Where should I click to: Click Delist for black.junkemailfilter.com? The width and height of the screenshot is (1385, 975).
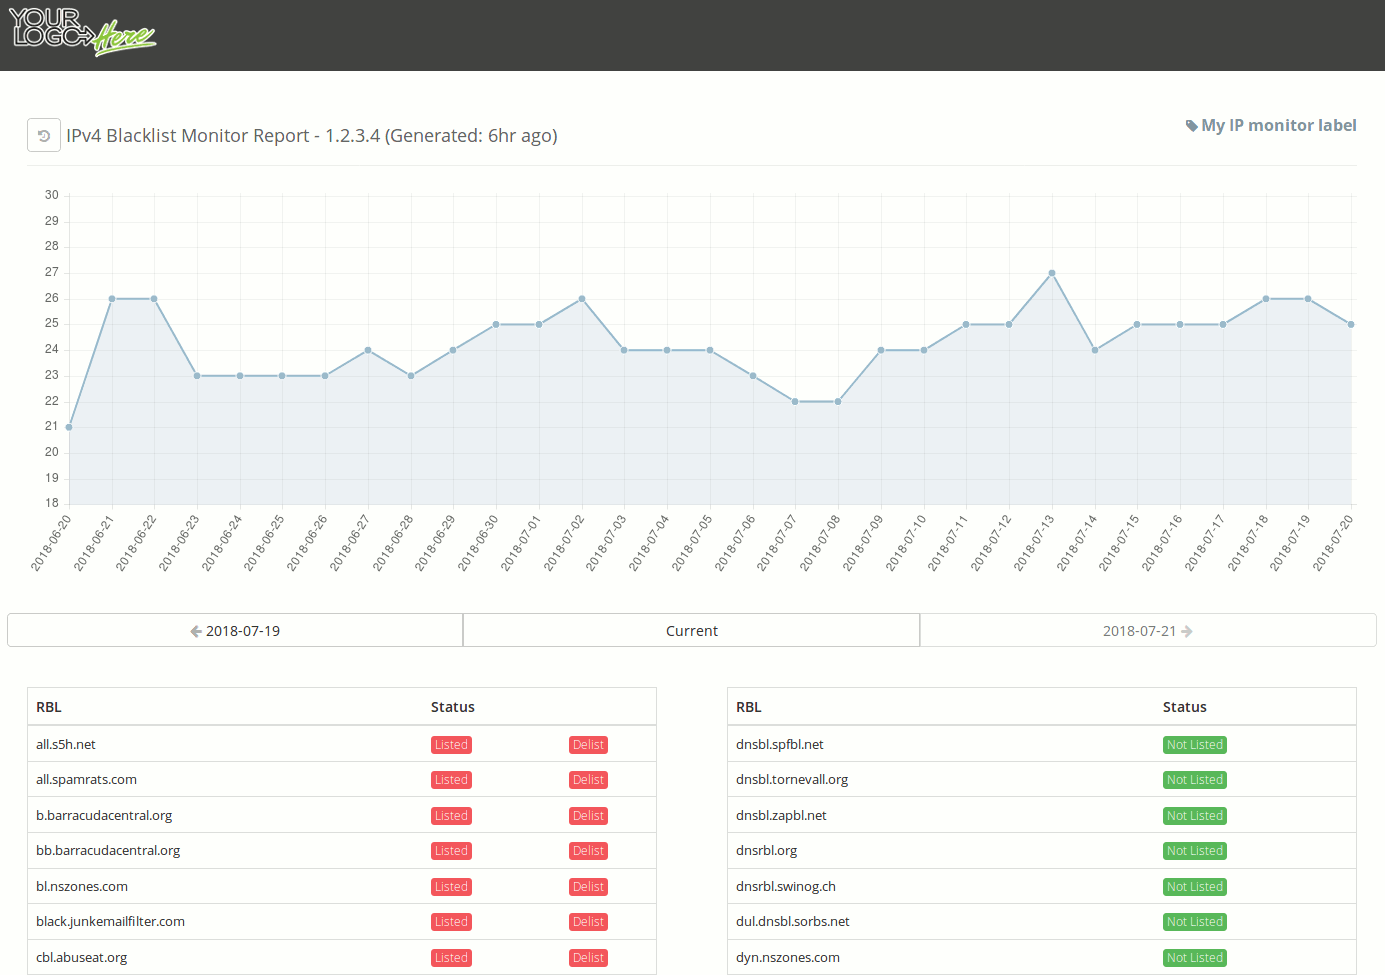588,921
